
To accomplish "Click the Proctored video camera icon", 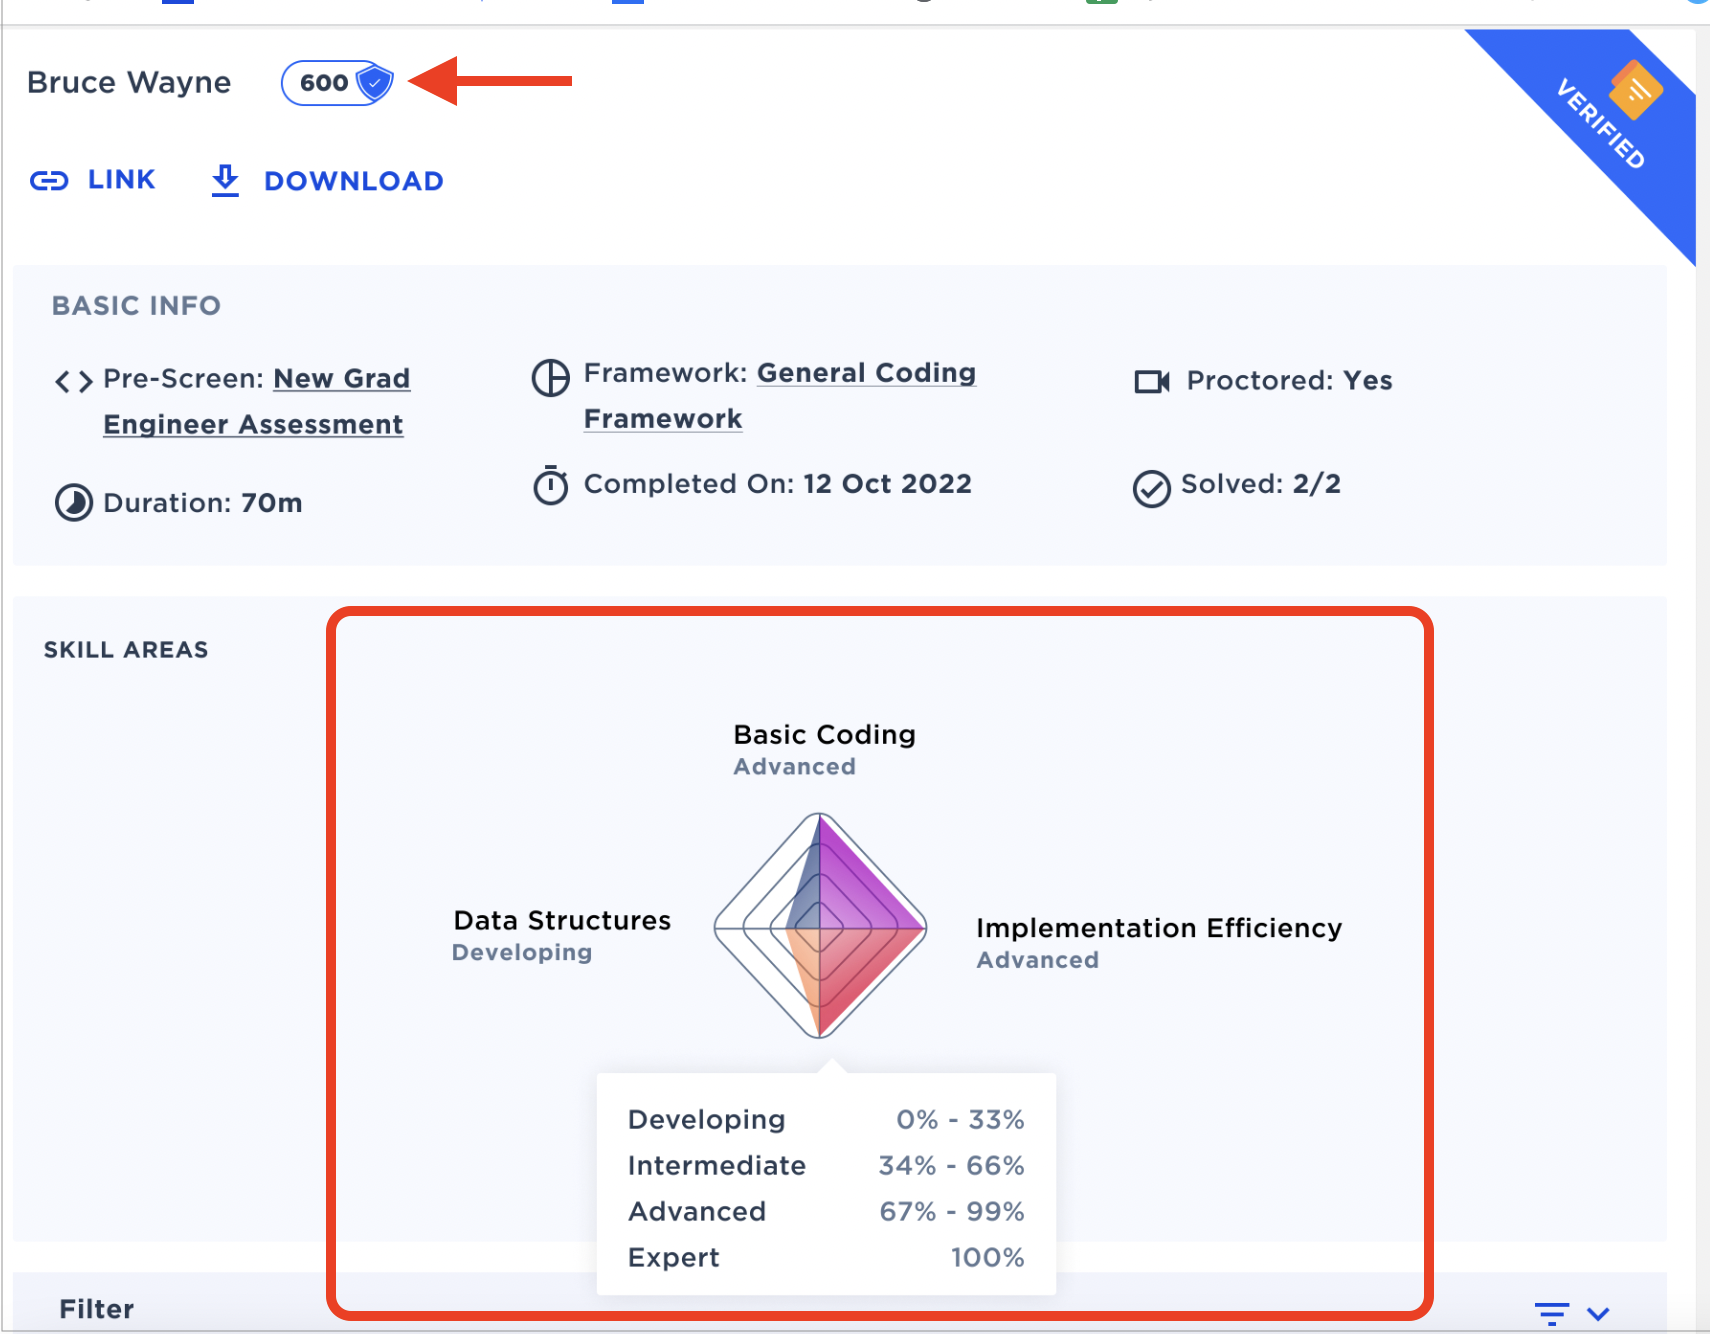I will point(1151,381).
